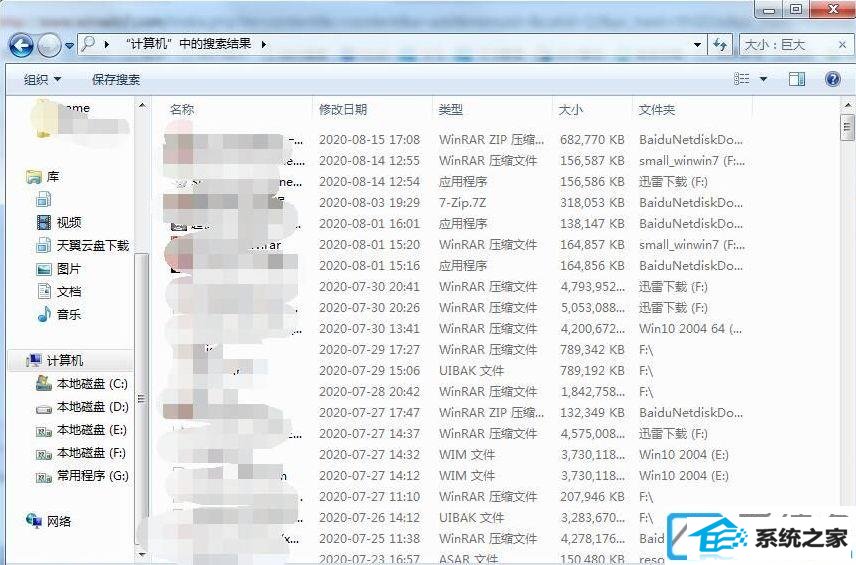Open 本地磁盘 (D:) drive
The height and width of the screenshot is (565, 856).
coord(93,407)
